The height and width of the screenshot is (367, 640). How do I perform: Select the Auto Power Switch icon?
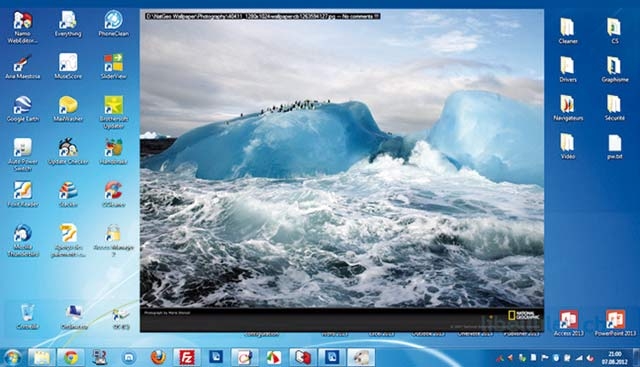tap(22, 155)
